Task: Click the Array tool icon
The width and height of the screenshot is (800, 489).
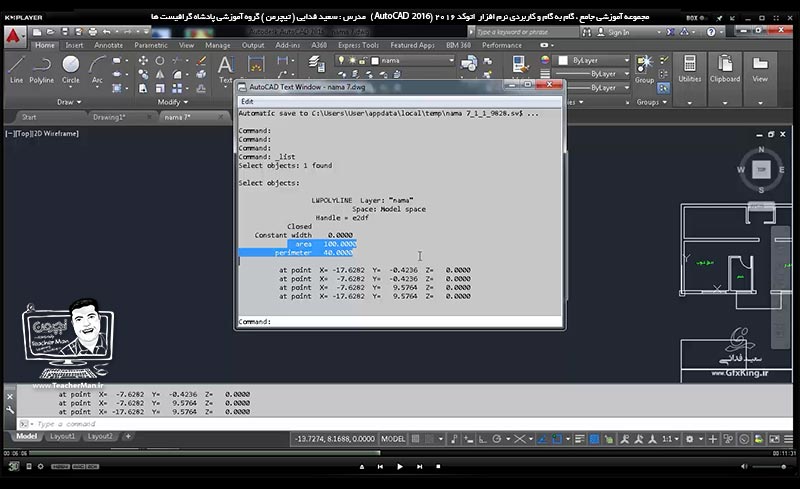Action: [177, 88]
